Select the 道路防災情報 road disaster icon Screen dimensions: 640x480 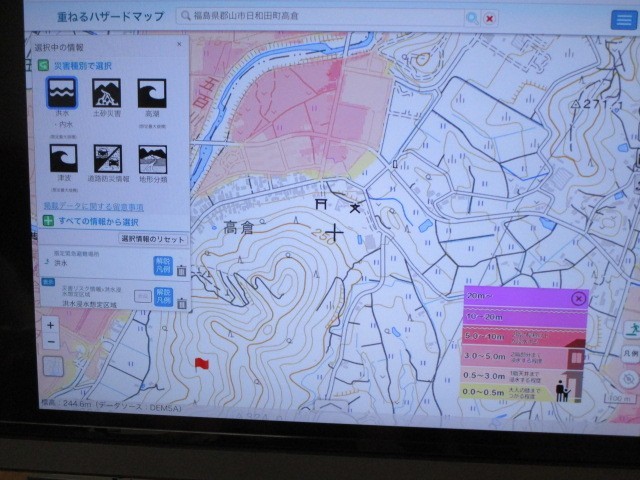click(107, 158)
